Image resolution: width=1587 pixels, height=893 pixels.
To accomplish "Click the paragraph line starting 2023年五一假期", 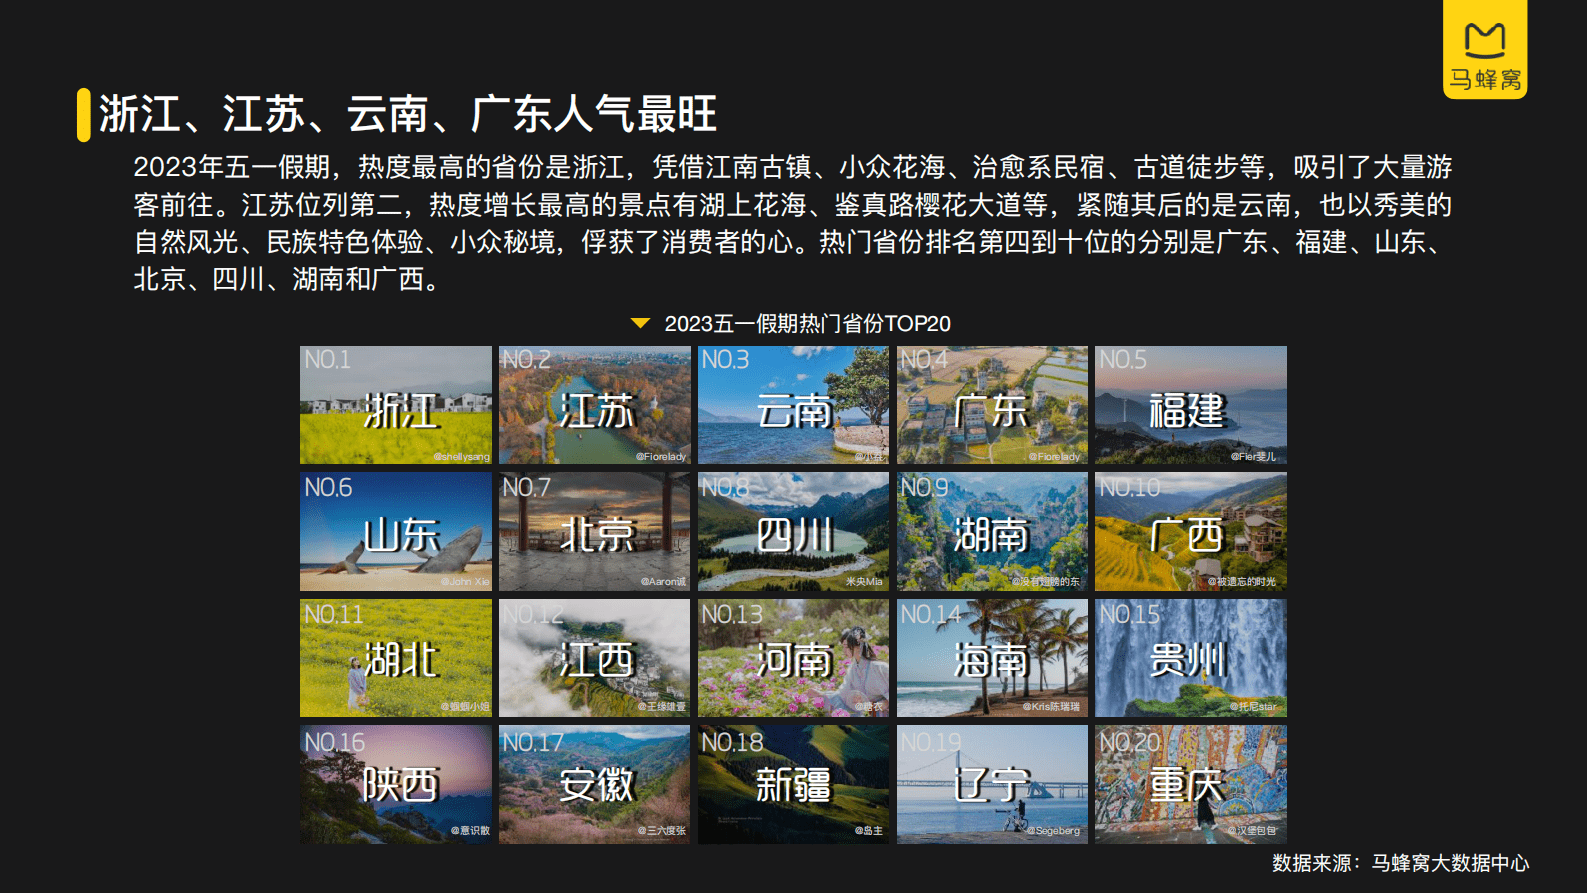I will tap(793, 167).
